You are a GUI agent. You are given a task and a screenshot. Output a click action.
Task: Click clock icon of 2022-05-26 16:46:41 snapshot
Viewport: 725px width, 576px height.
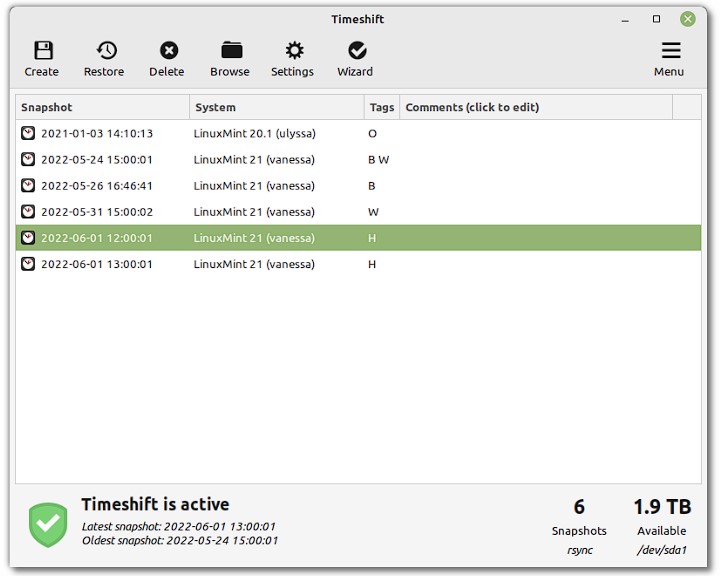click(x=28, y=185)
